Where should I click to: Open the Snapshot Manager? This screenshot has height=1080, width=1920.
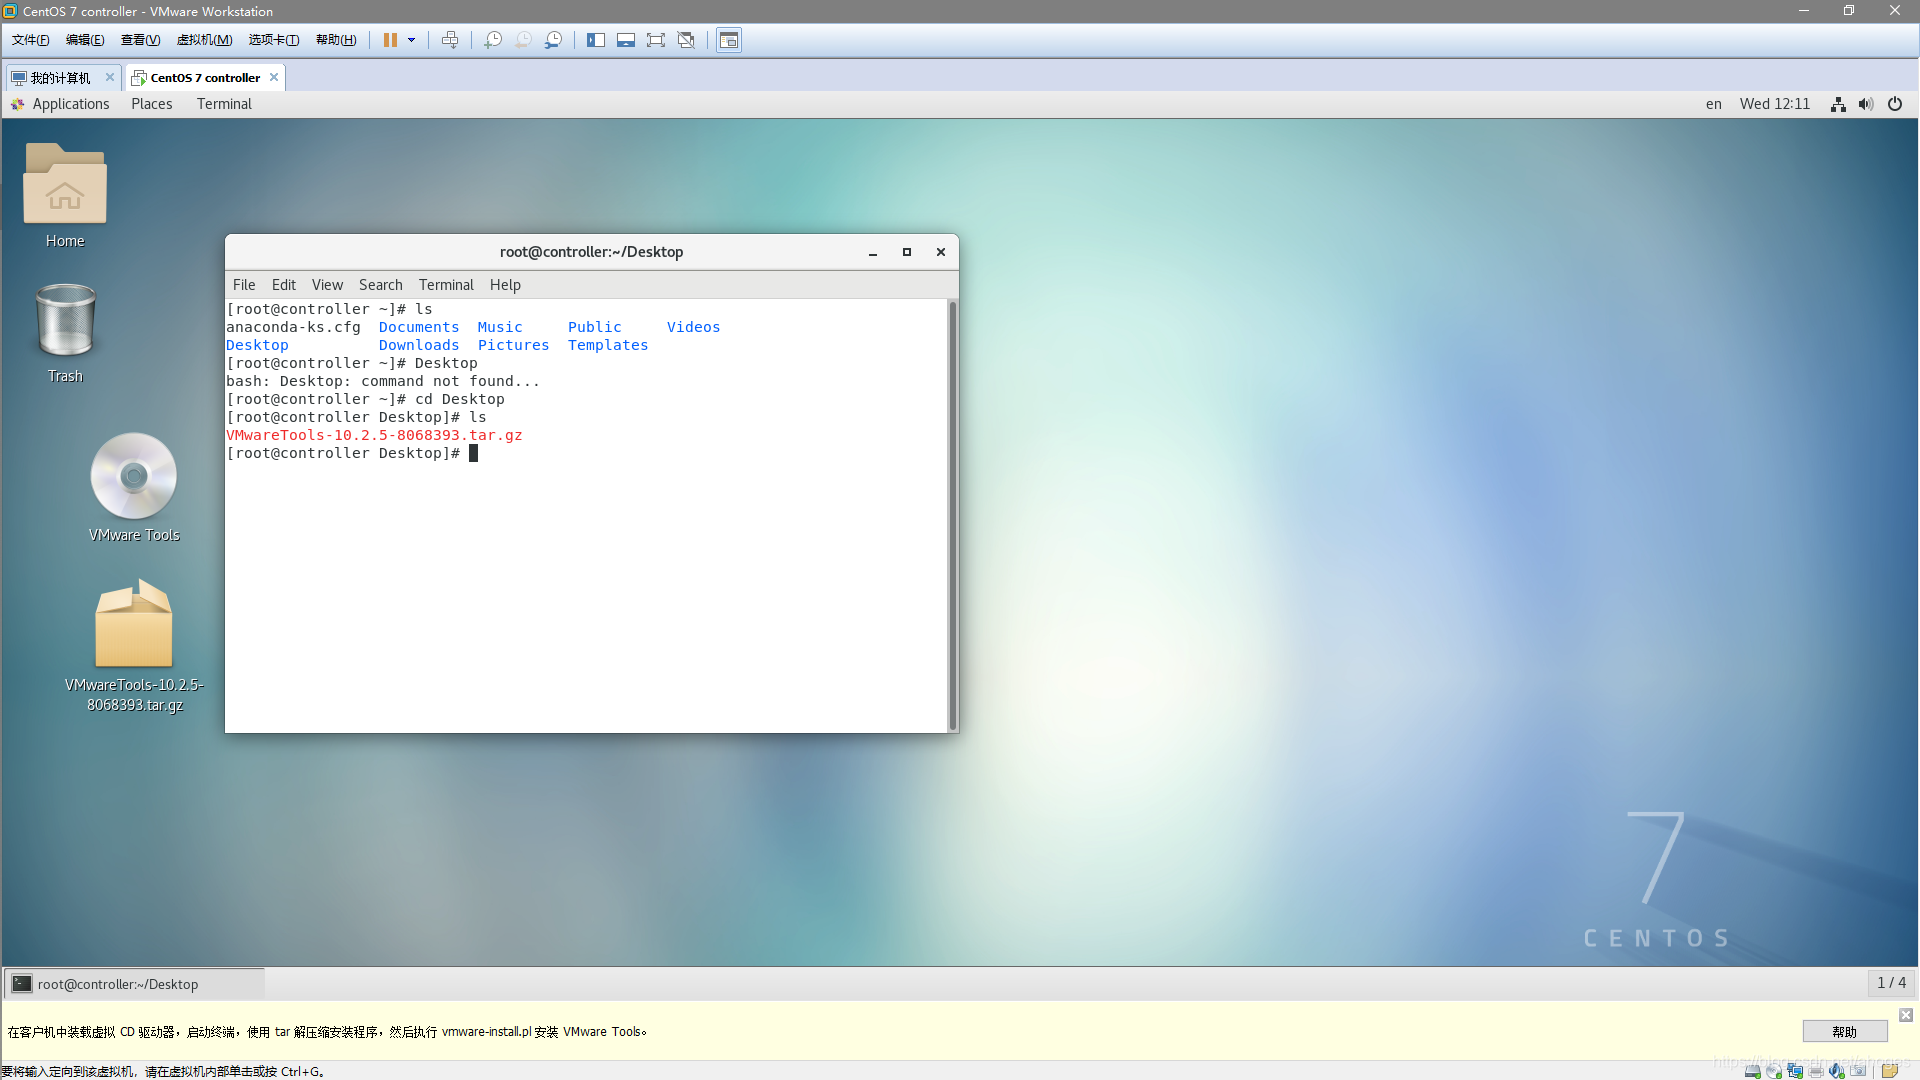(553, 40)
